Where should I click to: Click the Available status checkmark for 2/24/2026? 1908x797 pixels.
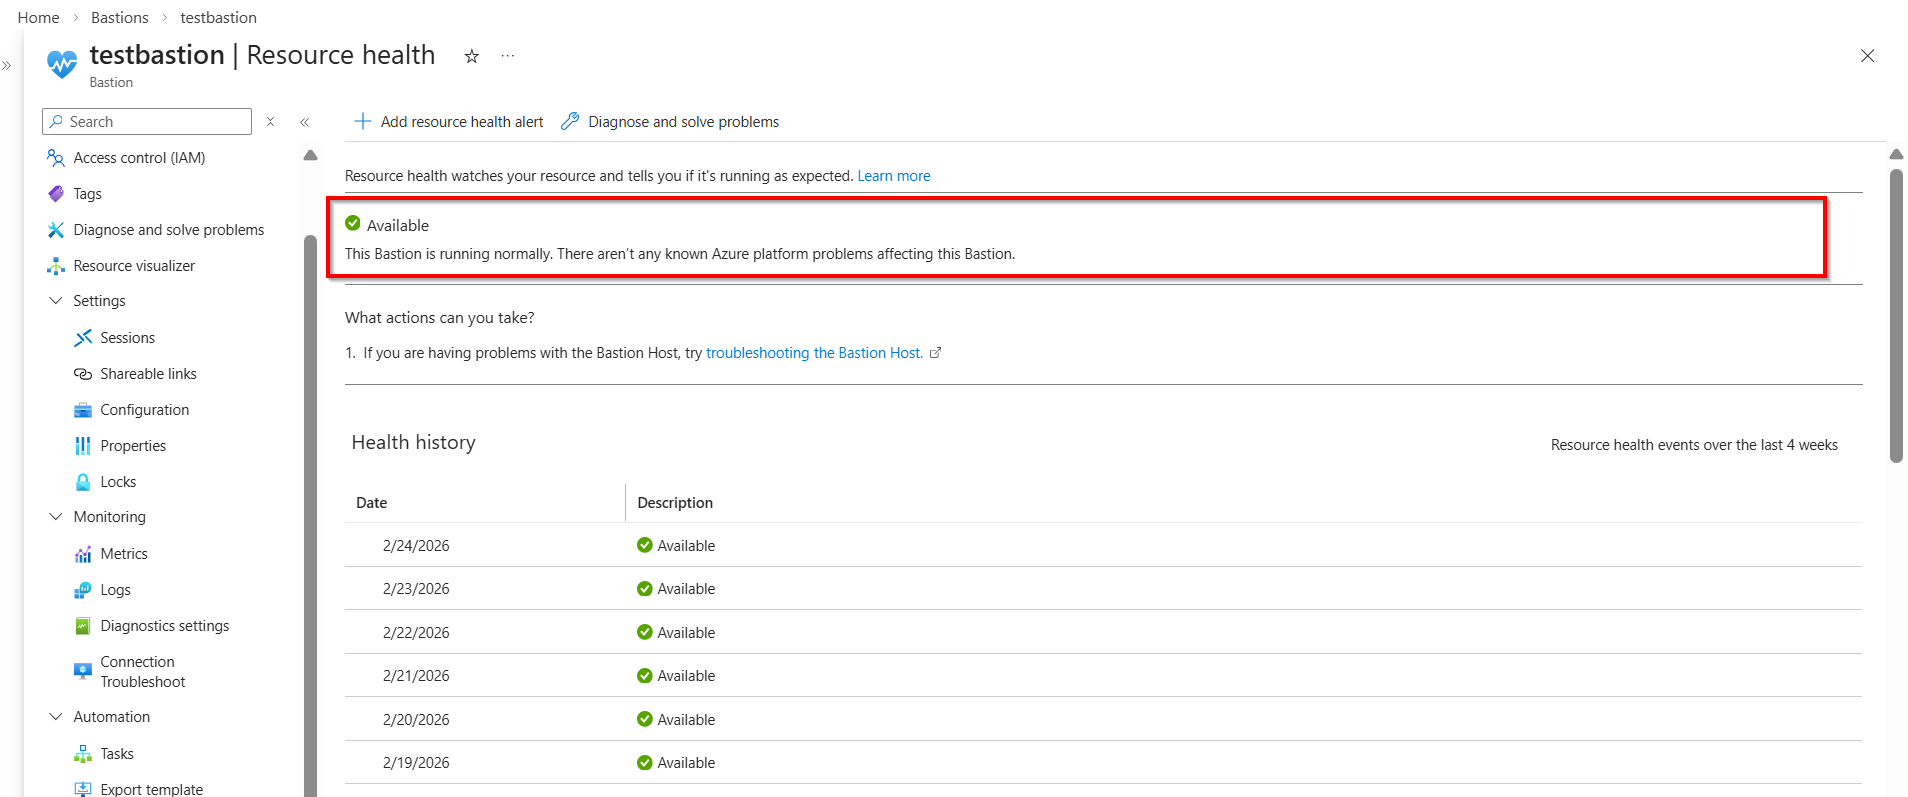[x=645, y=546]
